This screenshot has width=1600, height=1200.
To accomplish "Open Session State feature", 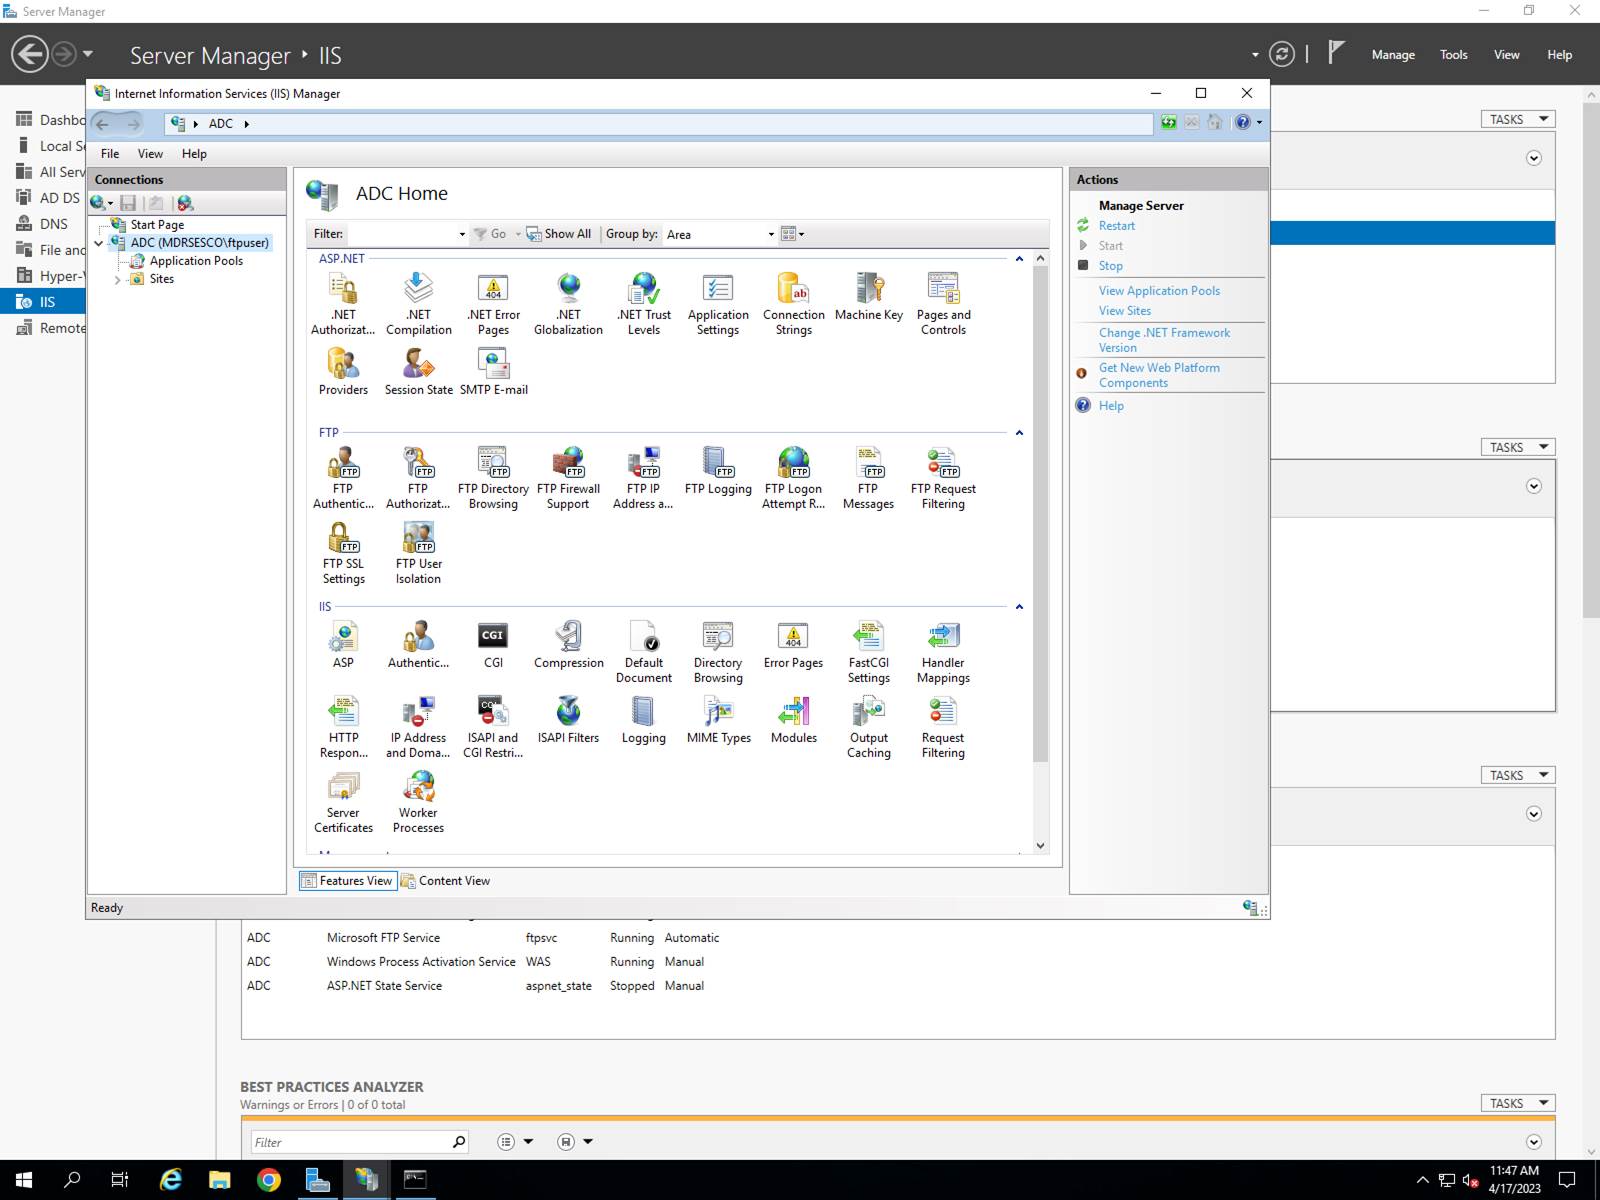I will [418, 372].
